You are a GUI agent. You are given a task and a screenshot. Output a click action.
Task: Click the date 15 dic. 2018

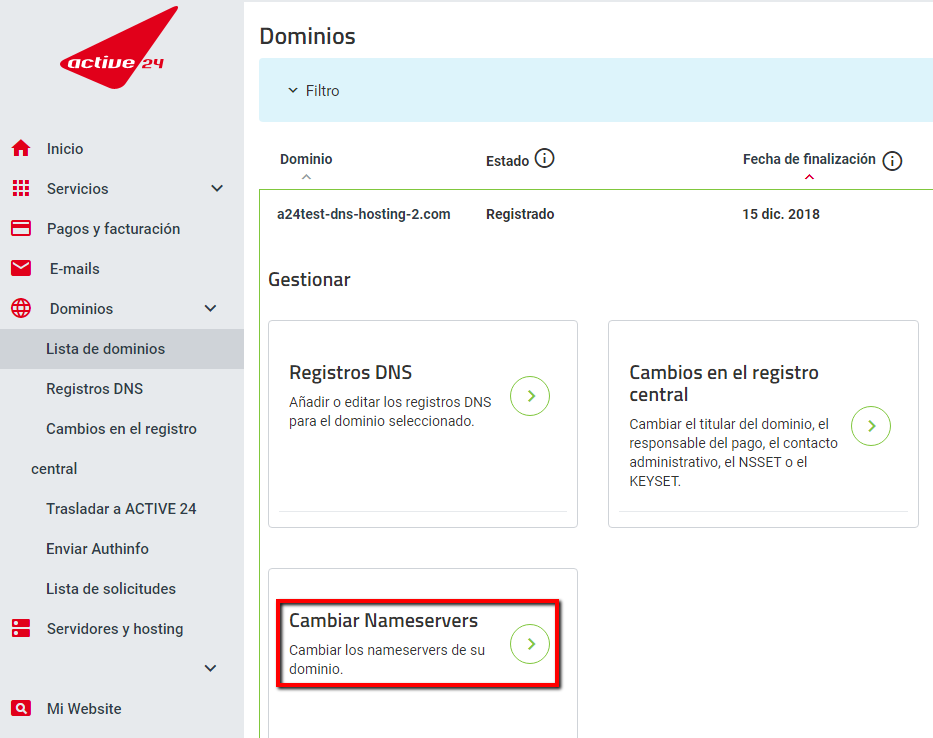tap(781, 214)
